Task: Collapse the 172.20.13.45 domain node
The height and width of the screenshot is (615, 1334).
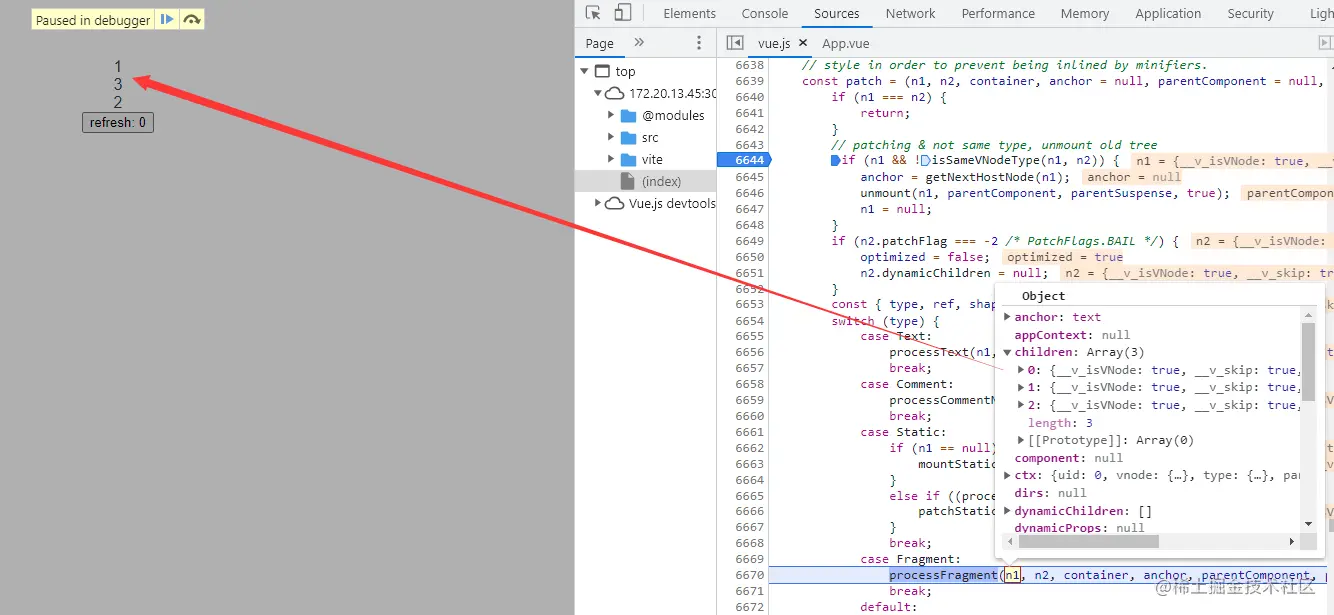Action: tap(598, 93)
